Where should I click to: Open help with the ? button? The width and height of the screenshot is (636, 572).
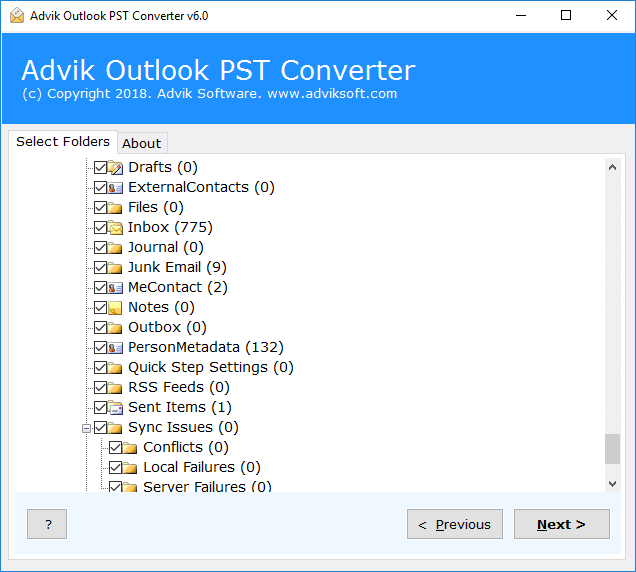coord(47,524)
